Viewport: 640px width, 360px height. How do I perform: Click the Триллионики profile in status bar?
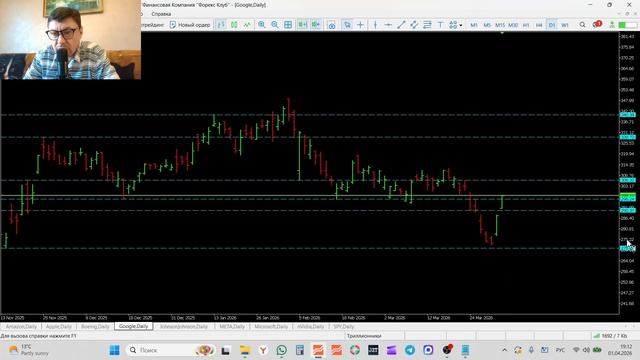click(x=364, y=336)
